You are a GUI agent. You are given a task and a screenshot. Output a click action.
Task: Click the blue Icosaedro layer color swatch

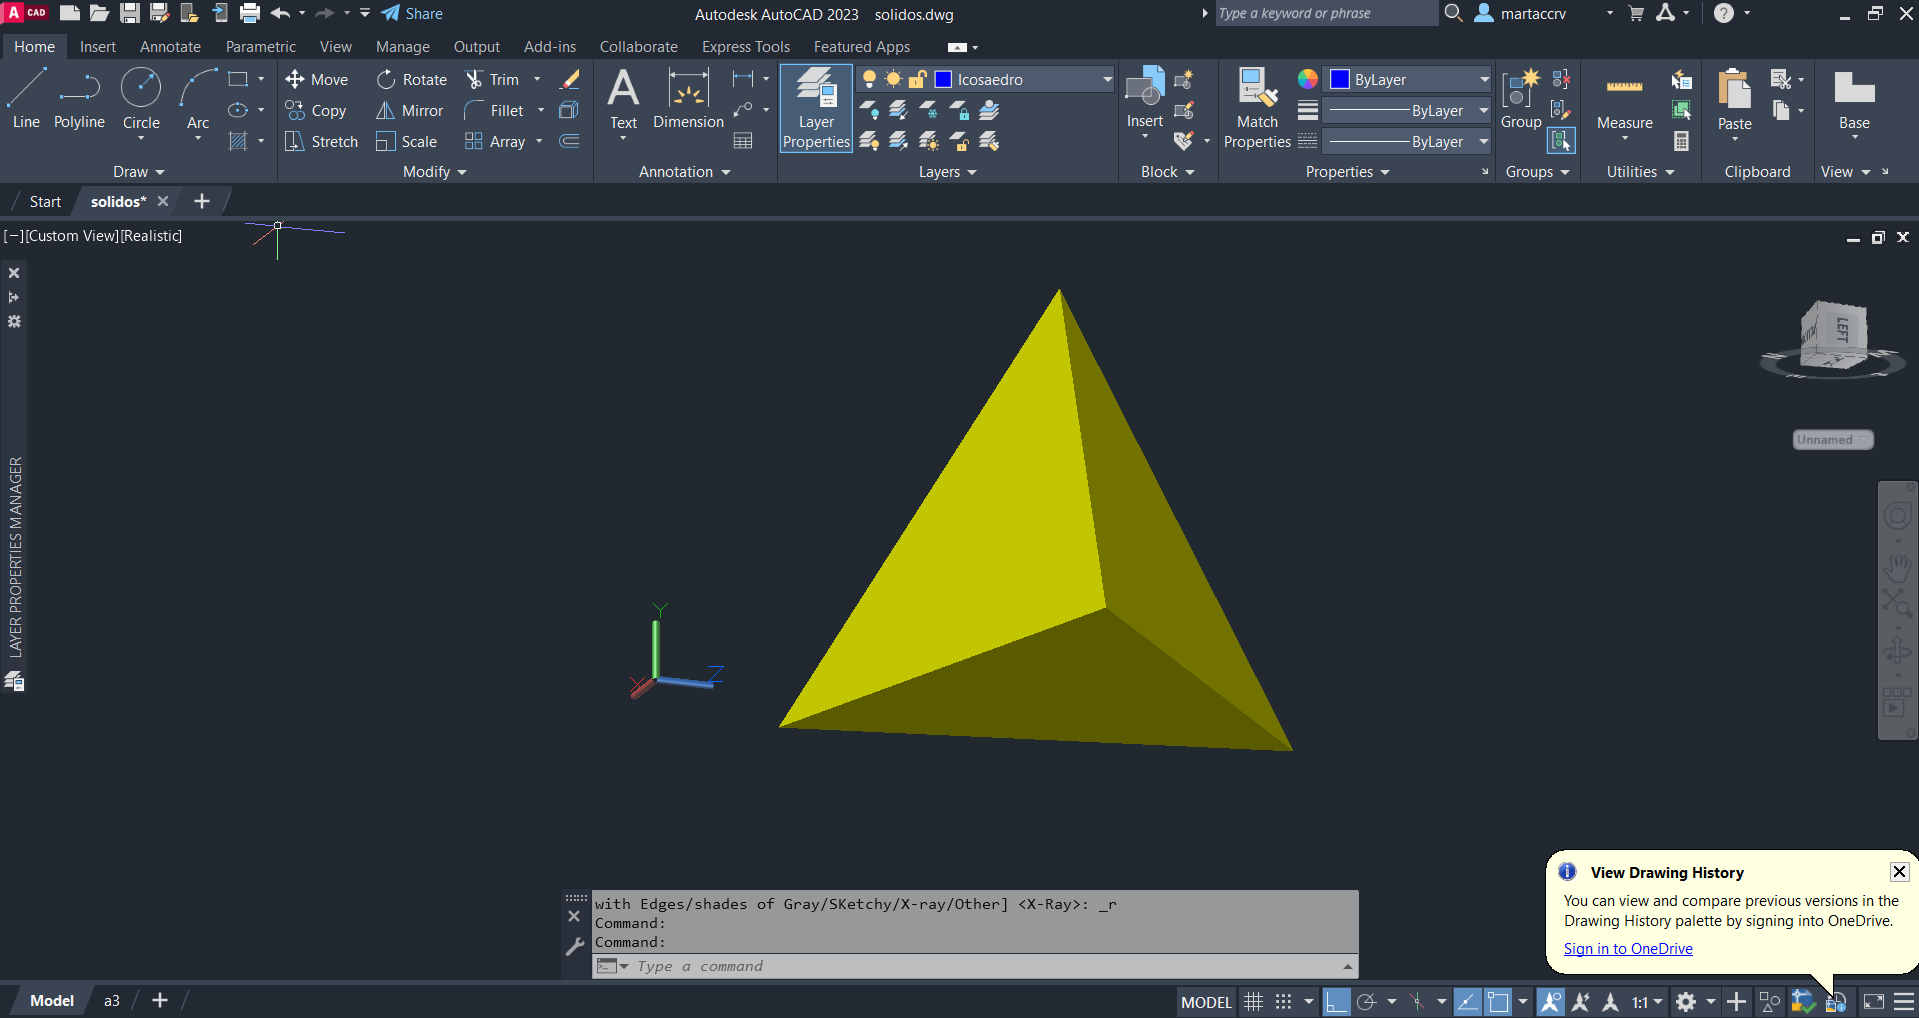943,80
